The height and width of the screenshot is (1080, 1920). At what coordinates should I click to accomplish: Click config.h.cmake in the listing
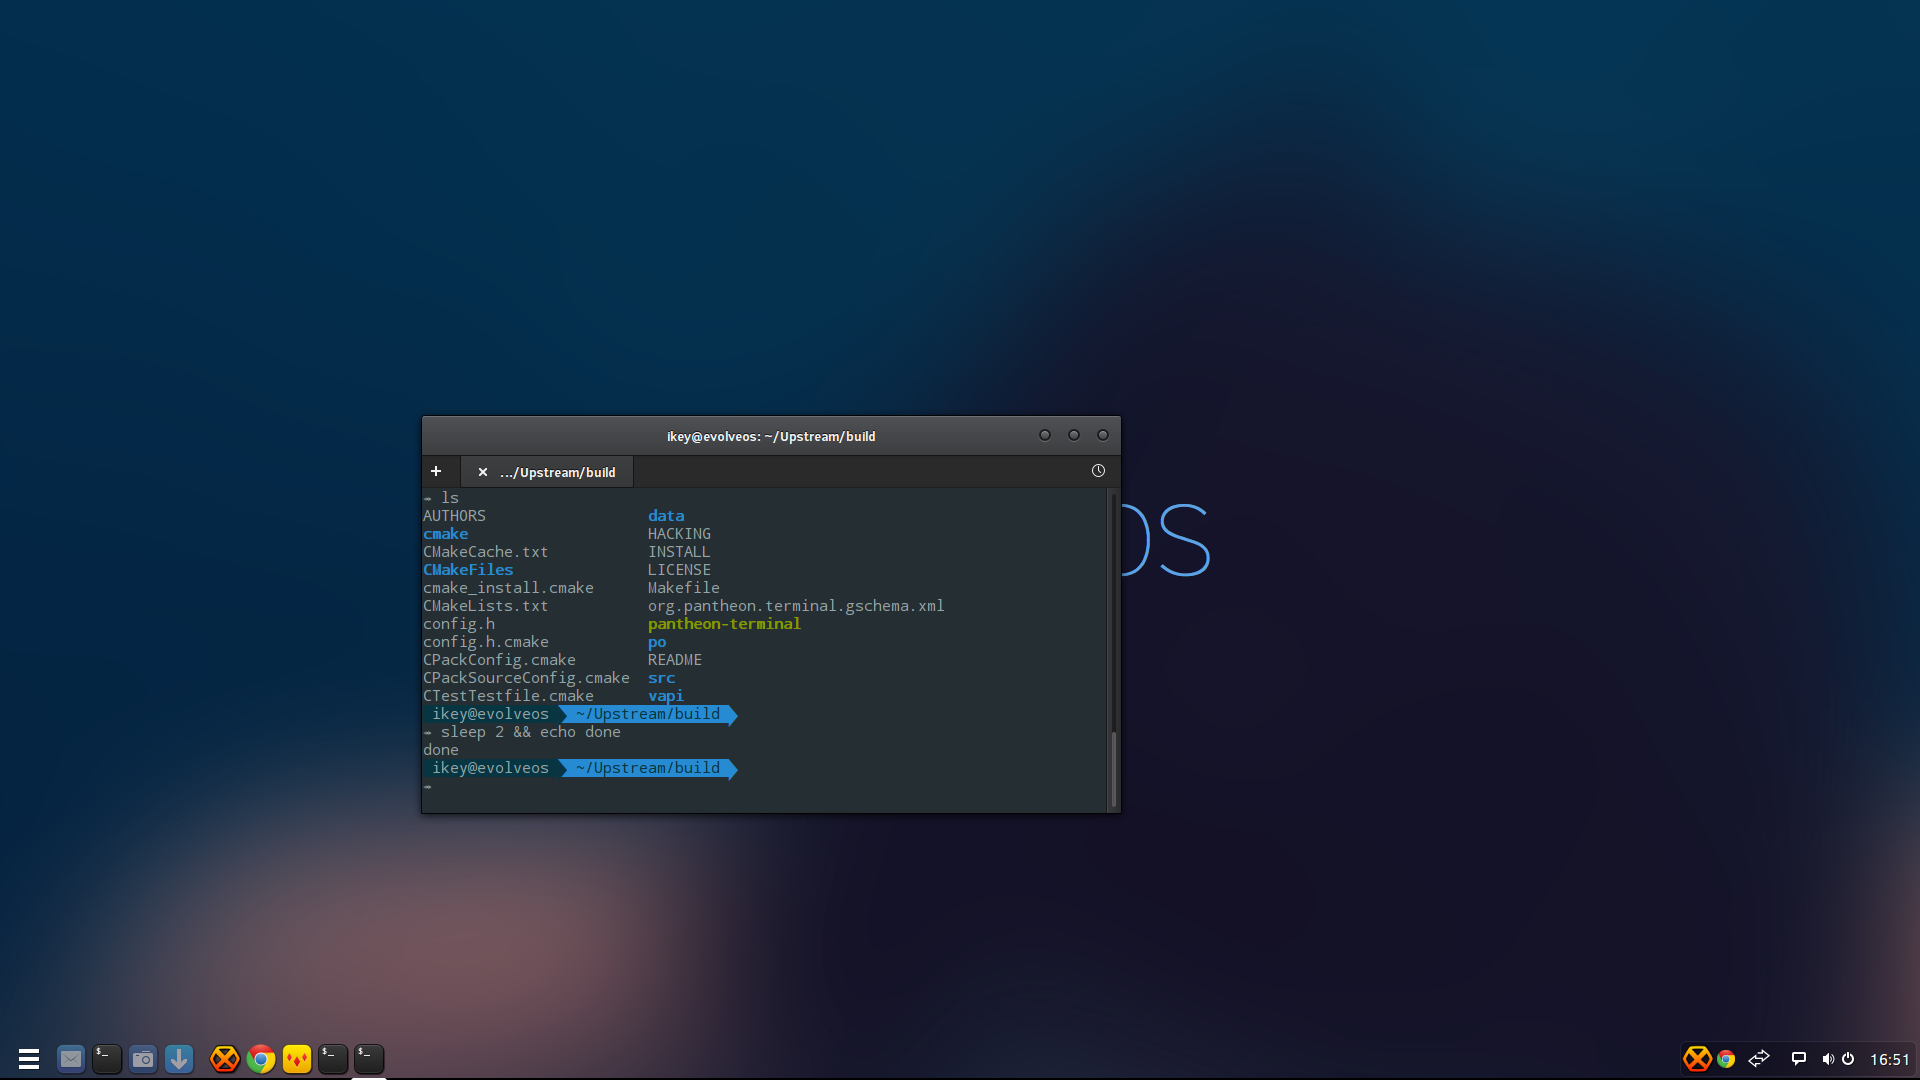coord(485,642)
